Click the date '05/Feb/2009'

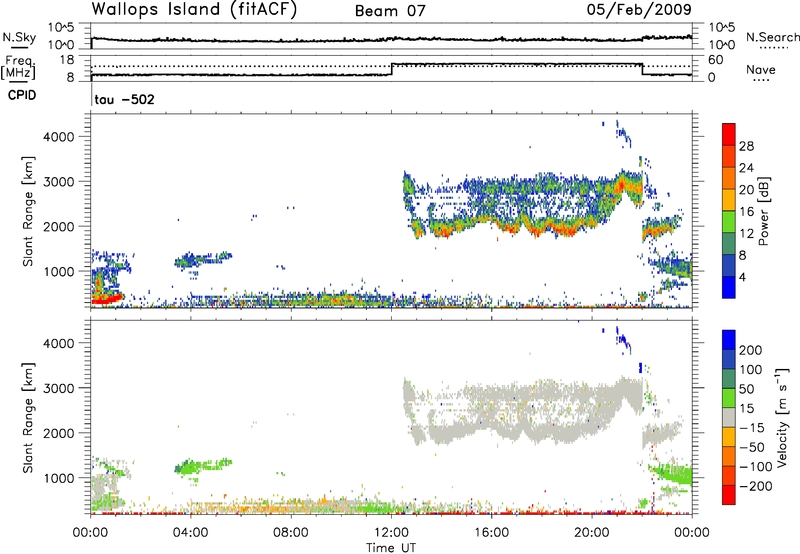639,9
